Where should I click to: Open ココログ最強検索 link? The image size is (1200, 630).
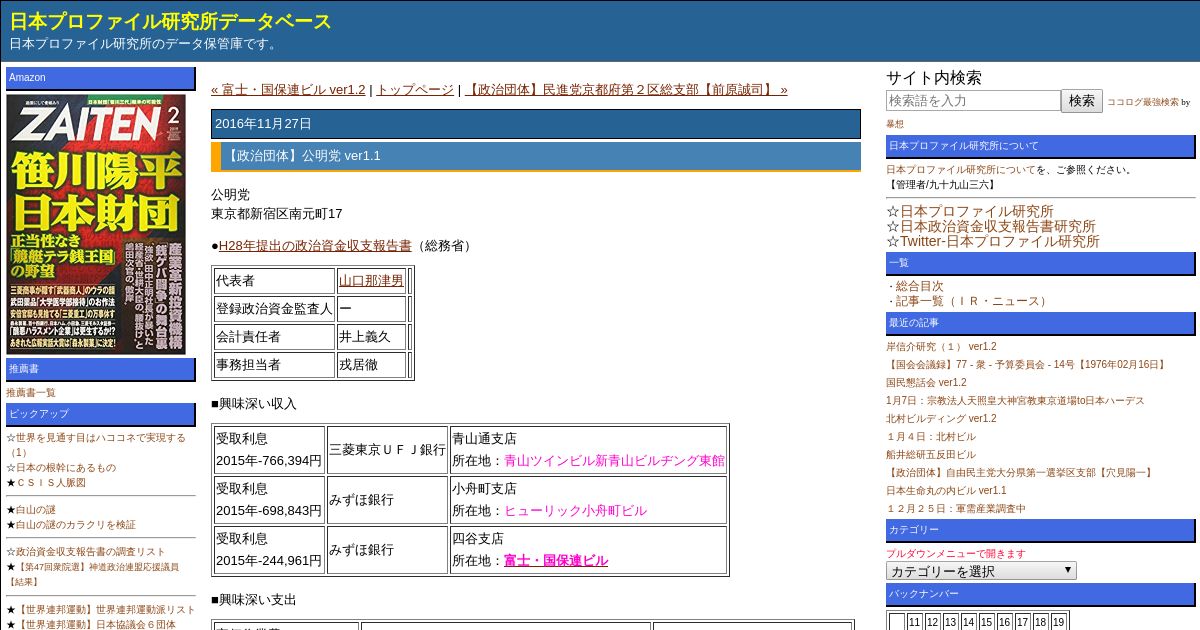coord(1142,102)
